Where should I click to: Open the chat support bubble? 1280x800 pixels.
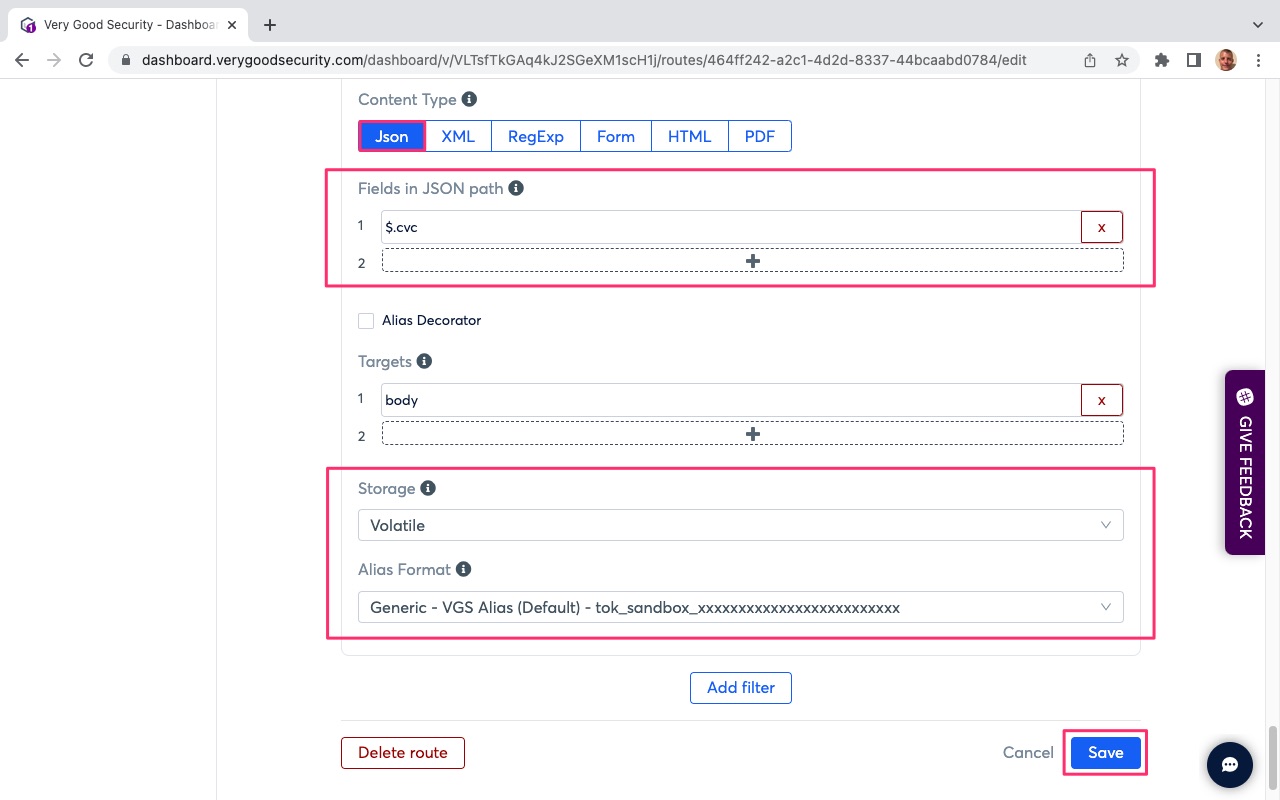coord(1230,764)
